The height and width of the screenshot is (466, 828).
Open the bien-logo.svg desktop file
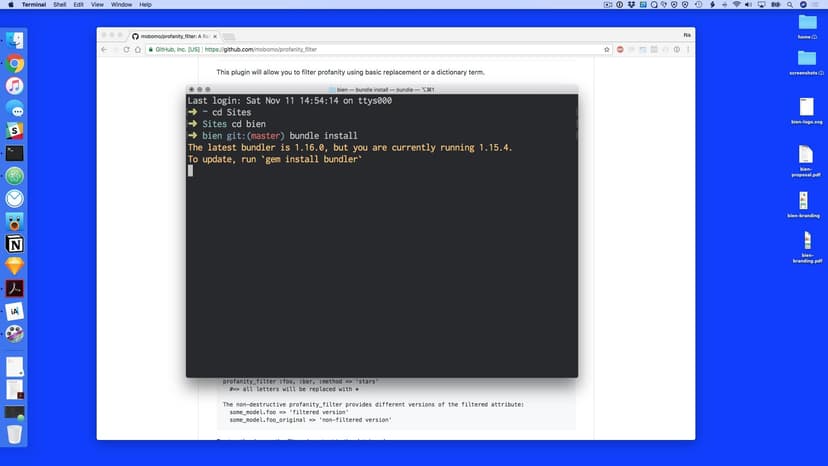point(806,108)
